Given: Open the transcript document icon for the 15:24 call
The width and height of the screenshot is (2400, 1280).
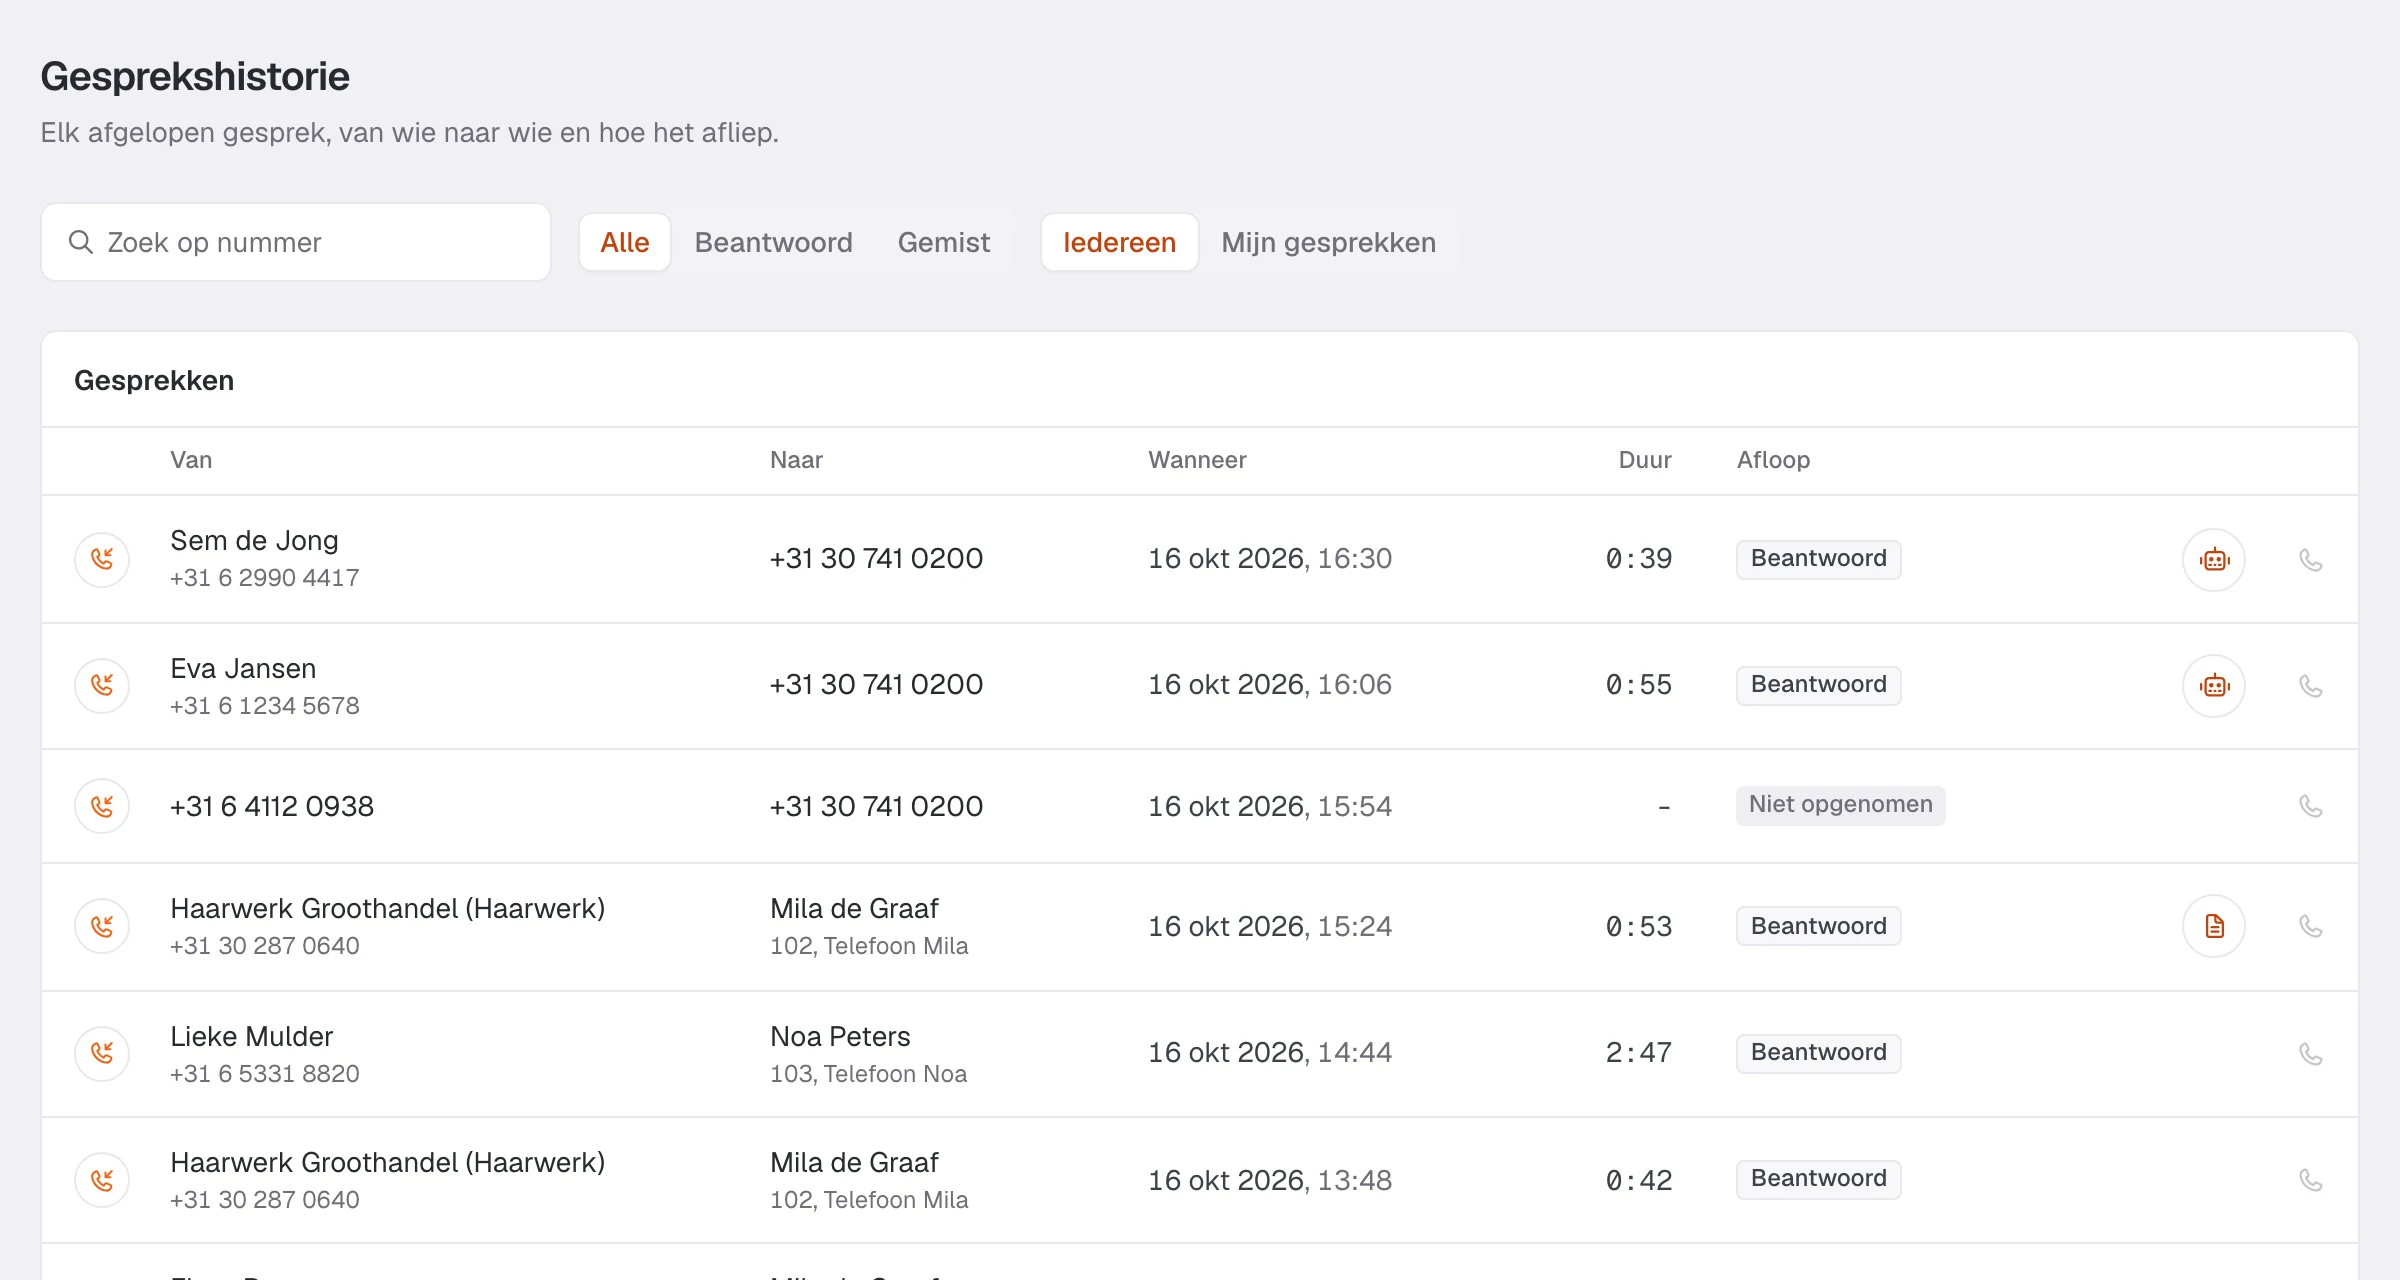Looking at the screenshot, I should click(x=2214, y=926).
